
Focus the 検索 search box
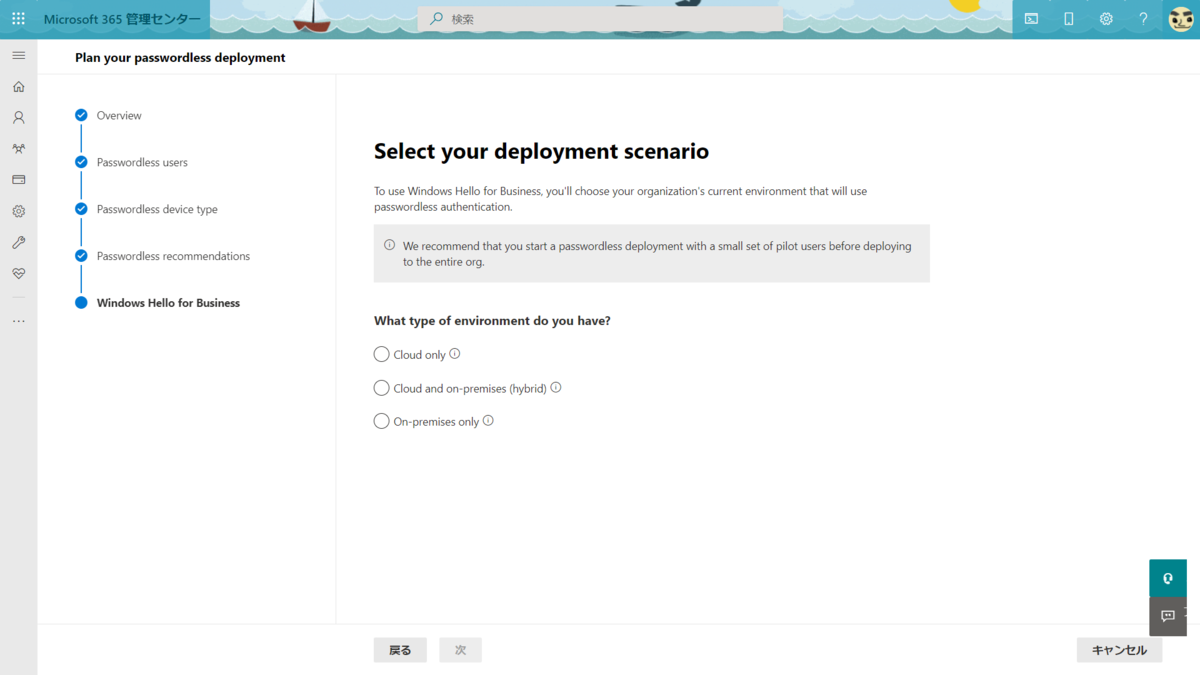click(600, 19)
